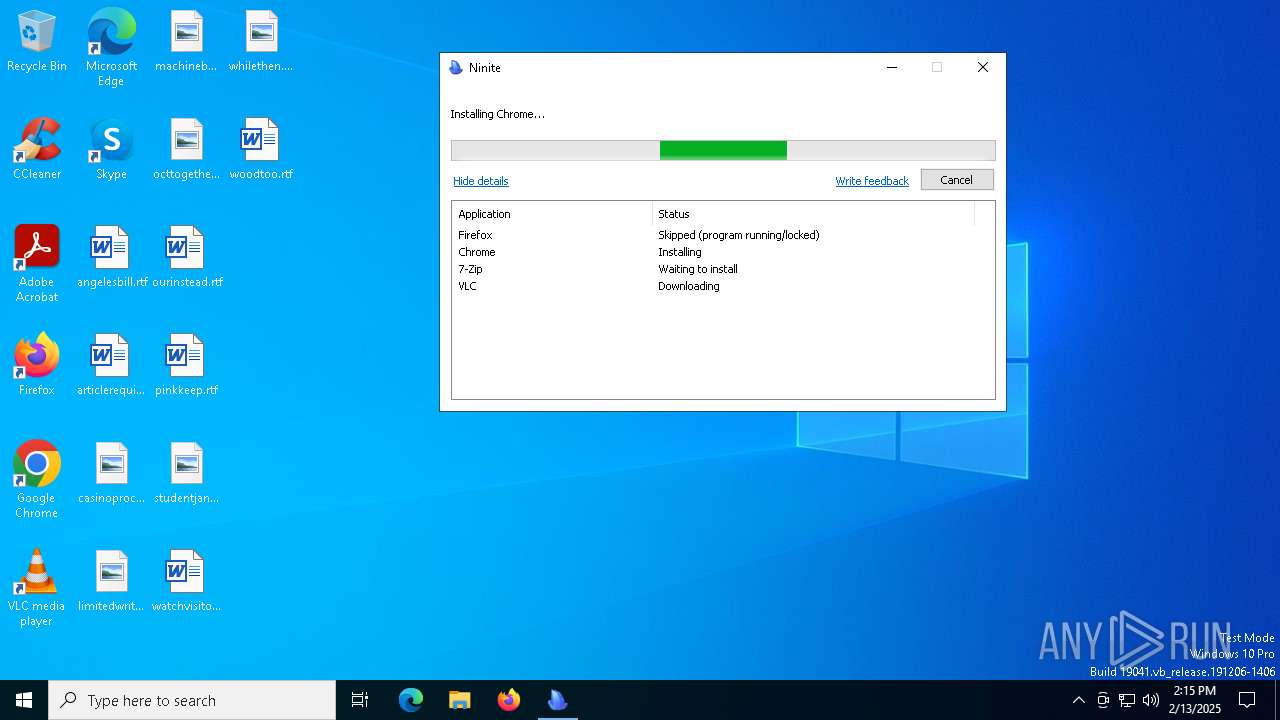The width and height of the screenshot is (1280, 720).
Task: Click the Hide details link
Action: [481, 181]
